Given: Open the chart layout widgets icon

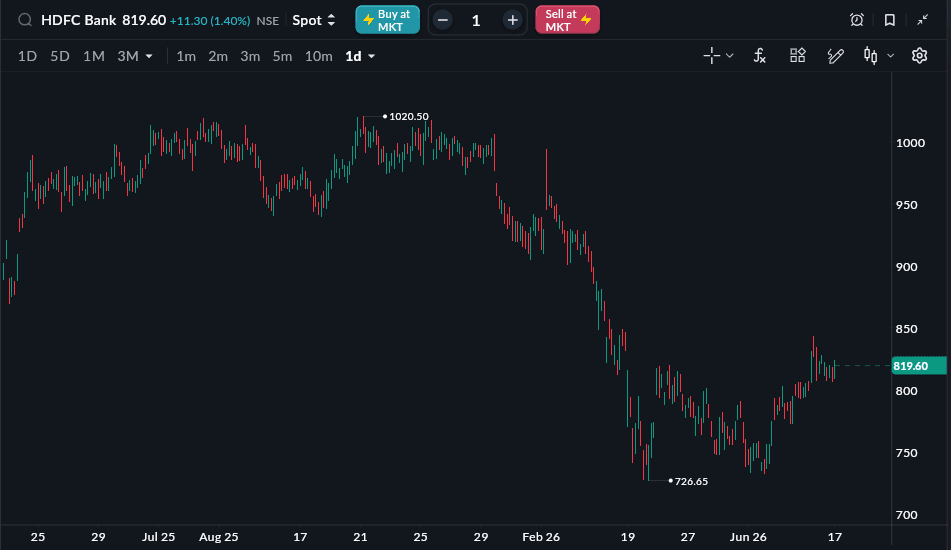Looking at the screenshot, I should pos(798,56).
